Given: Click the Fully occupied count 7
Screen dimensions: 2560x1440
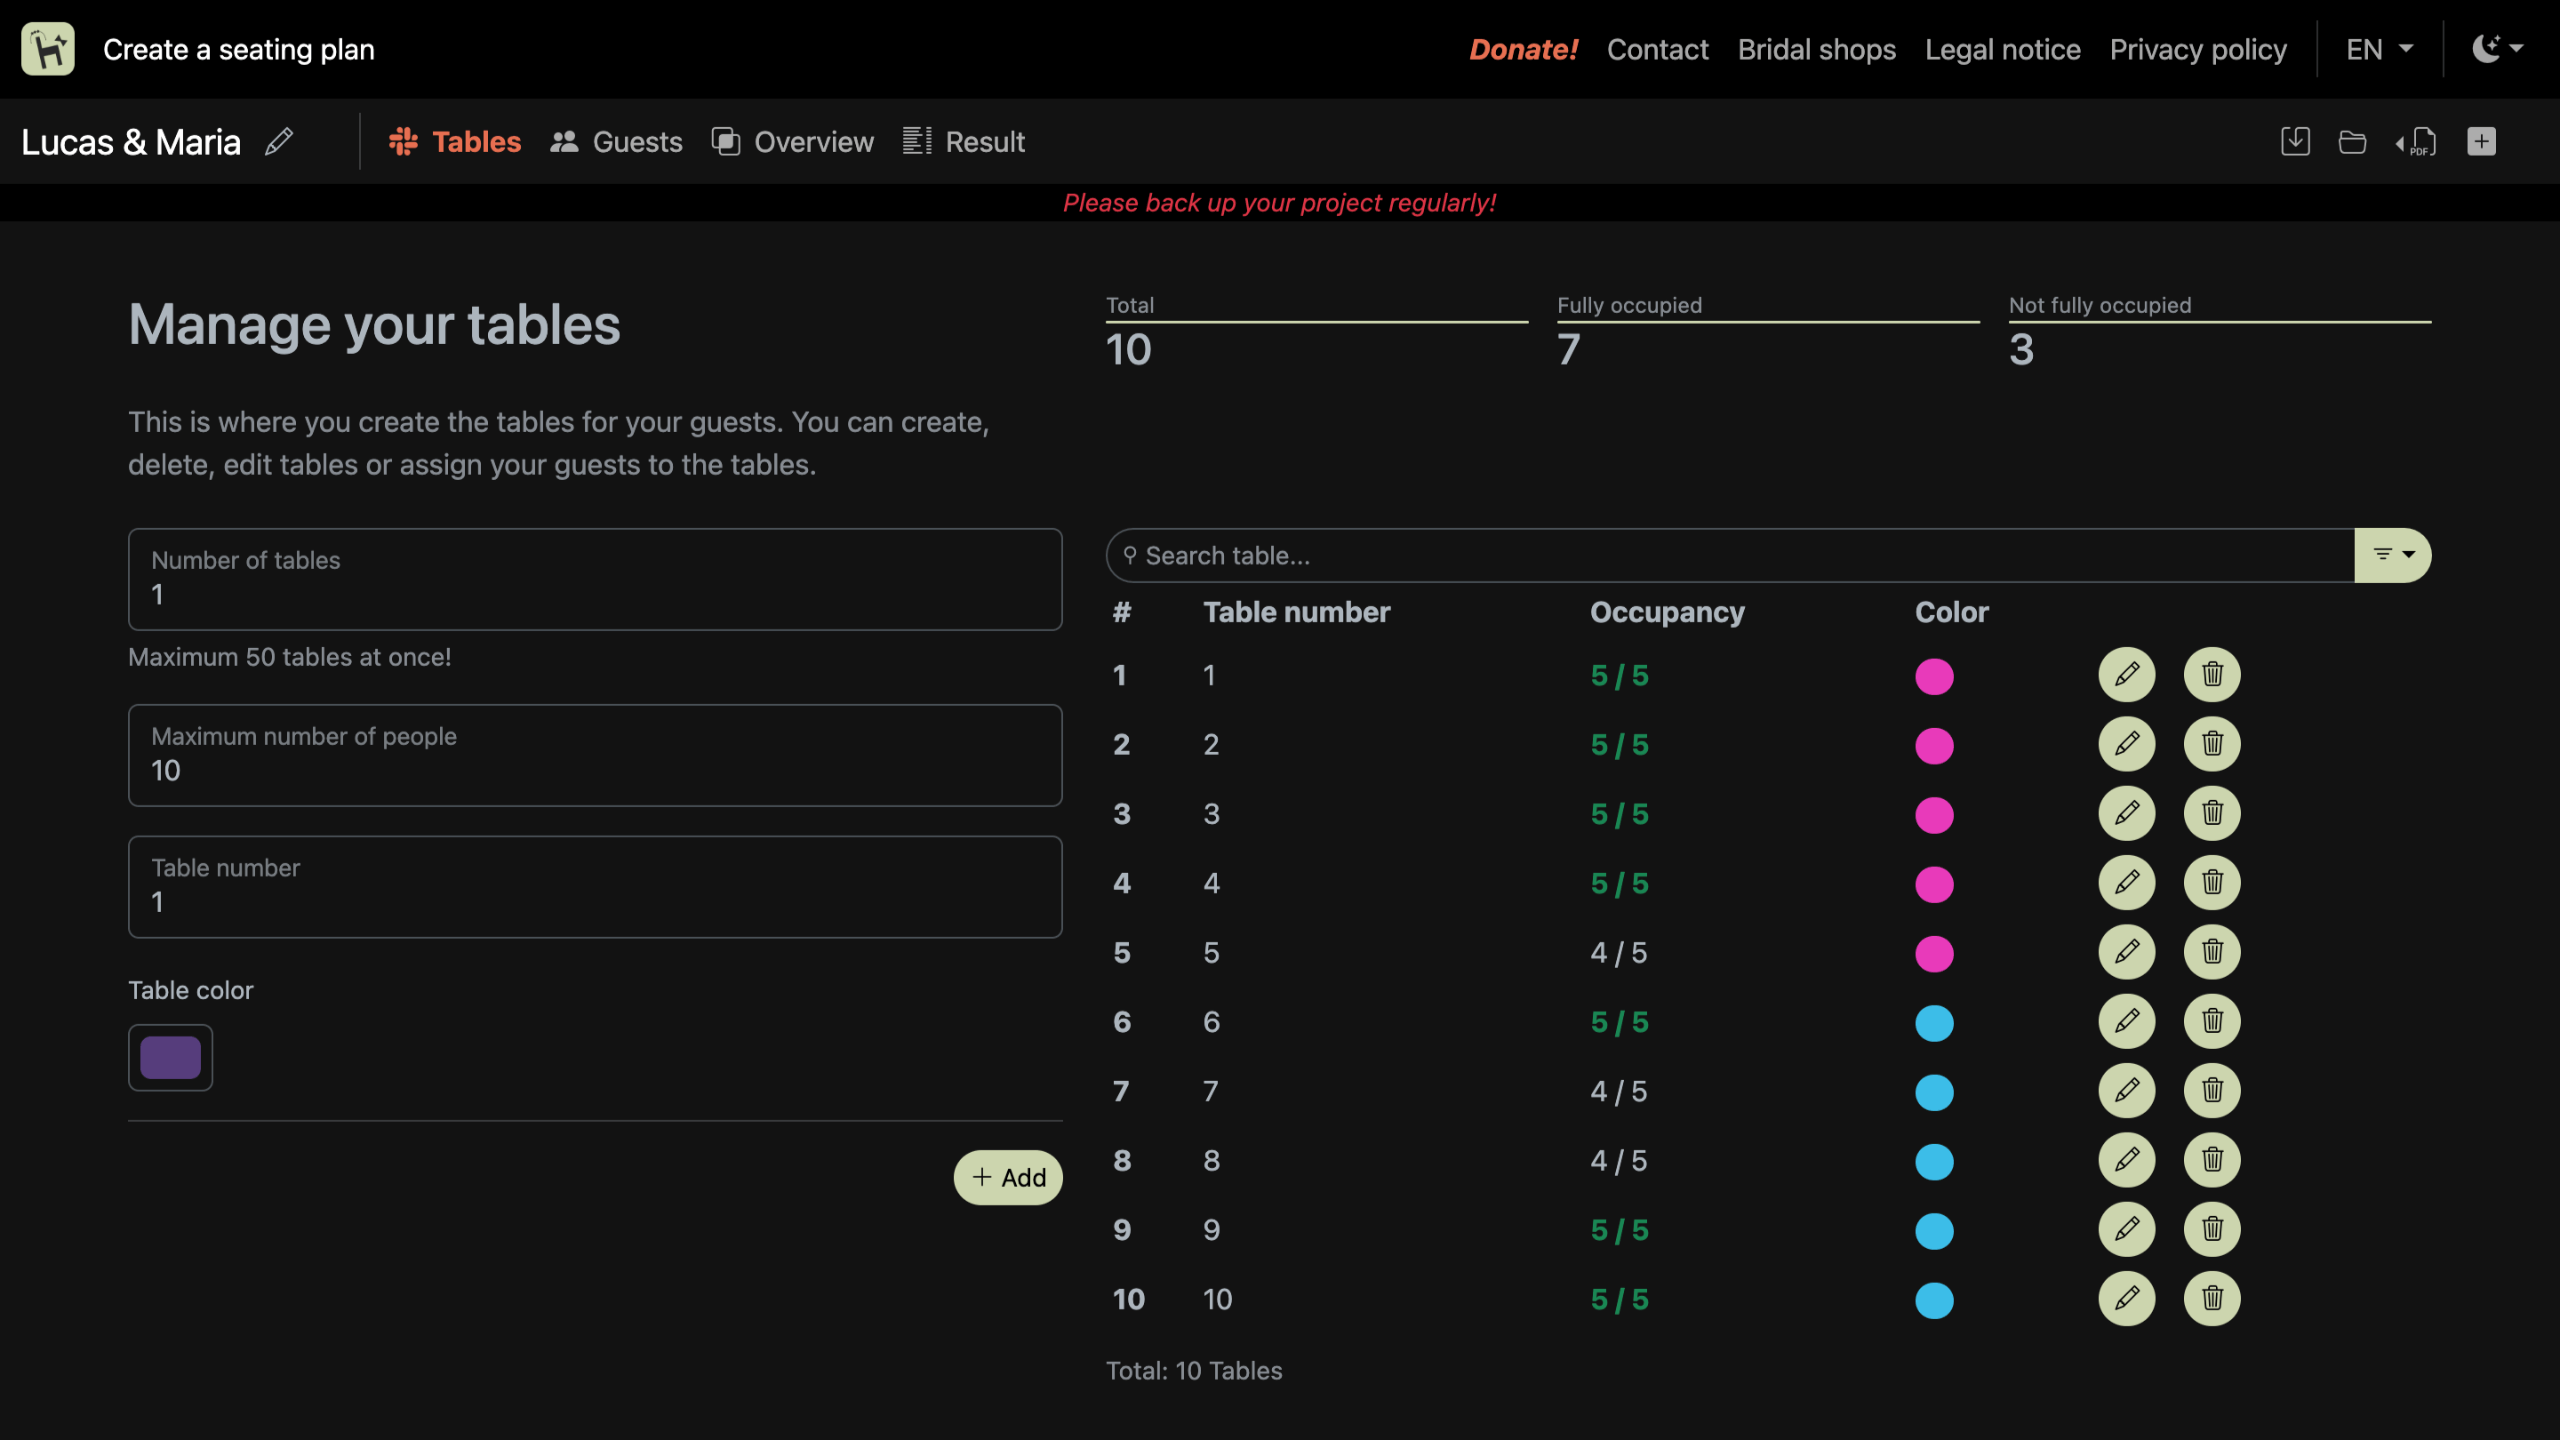Looking at the screenshot, I should (1568, 350).
